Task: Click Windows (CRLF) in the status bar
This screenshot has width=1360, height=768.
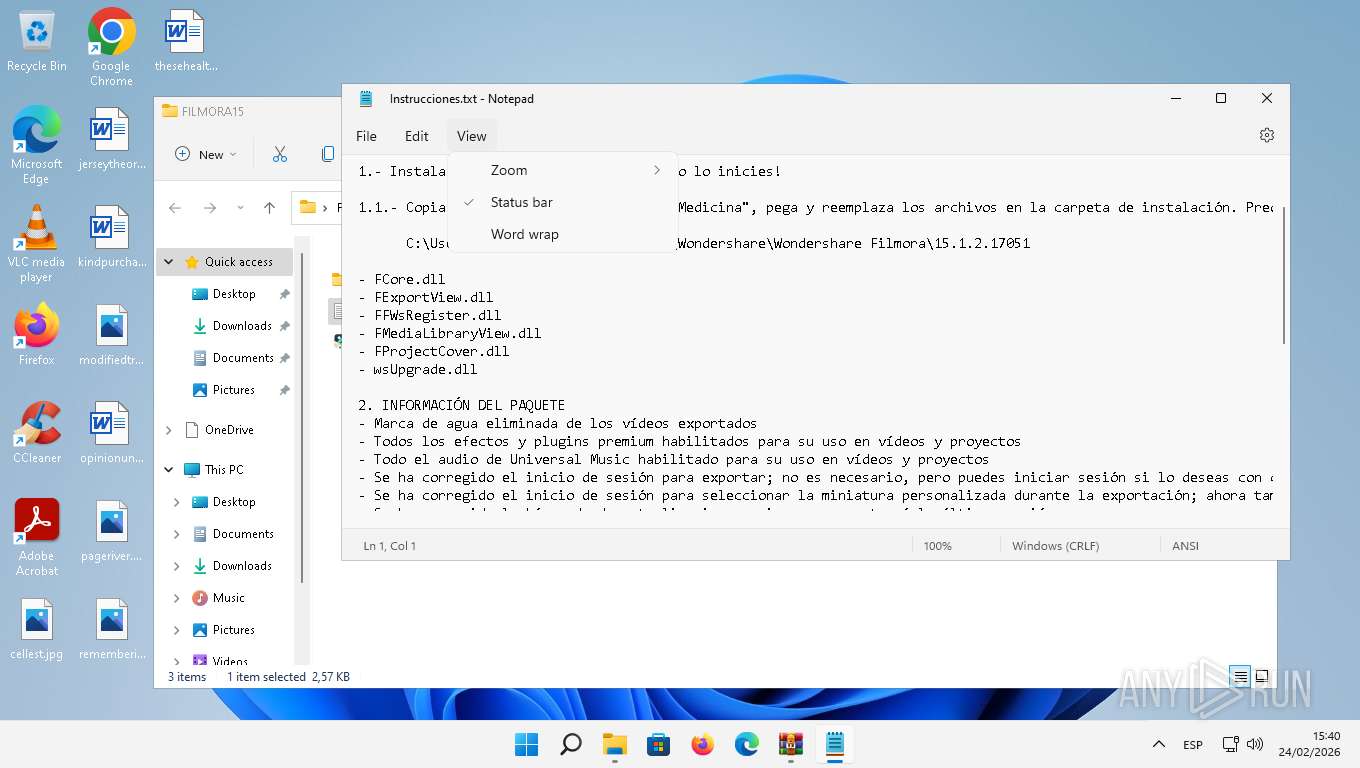Action: (1055, 546)
